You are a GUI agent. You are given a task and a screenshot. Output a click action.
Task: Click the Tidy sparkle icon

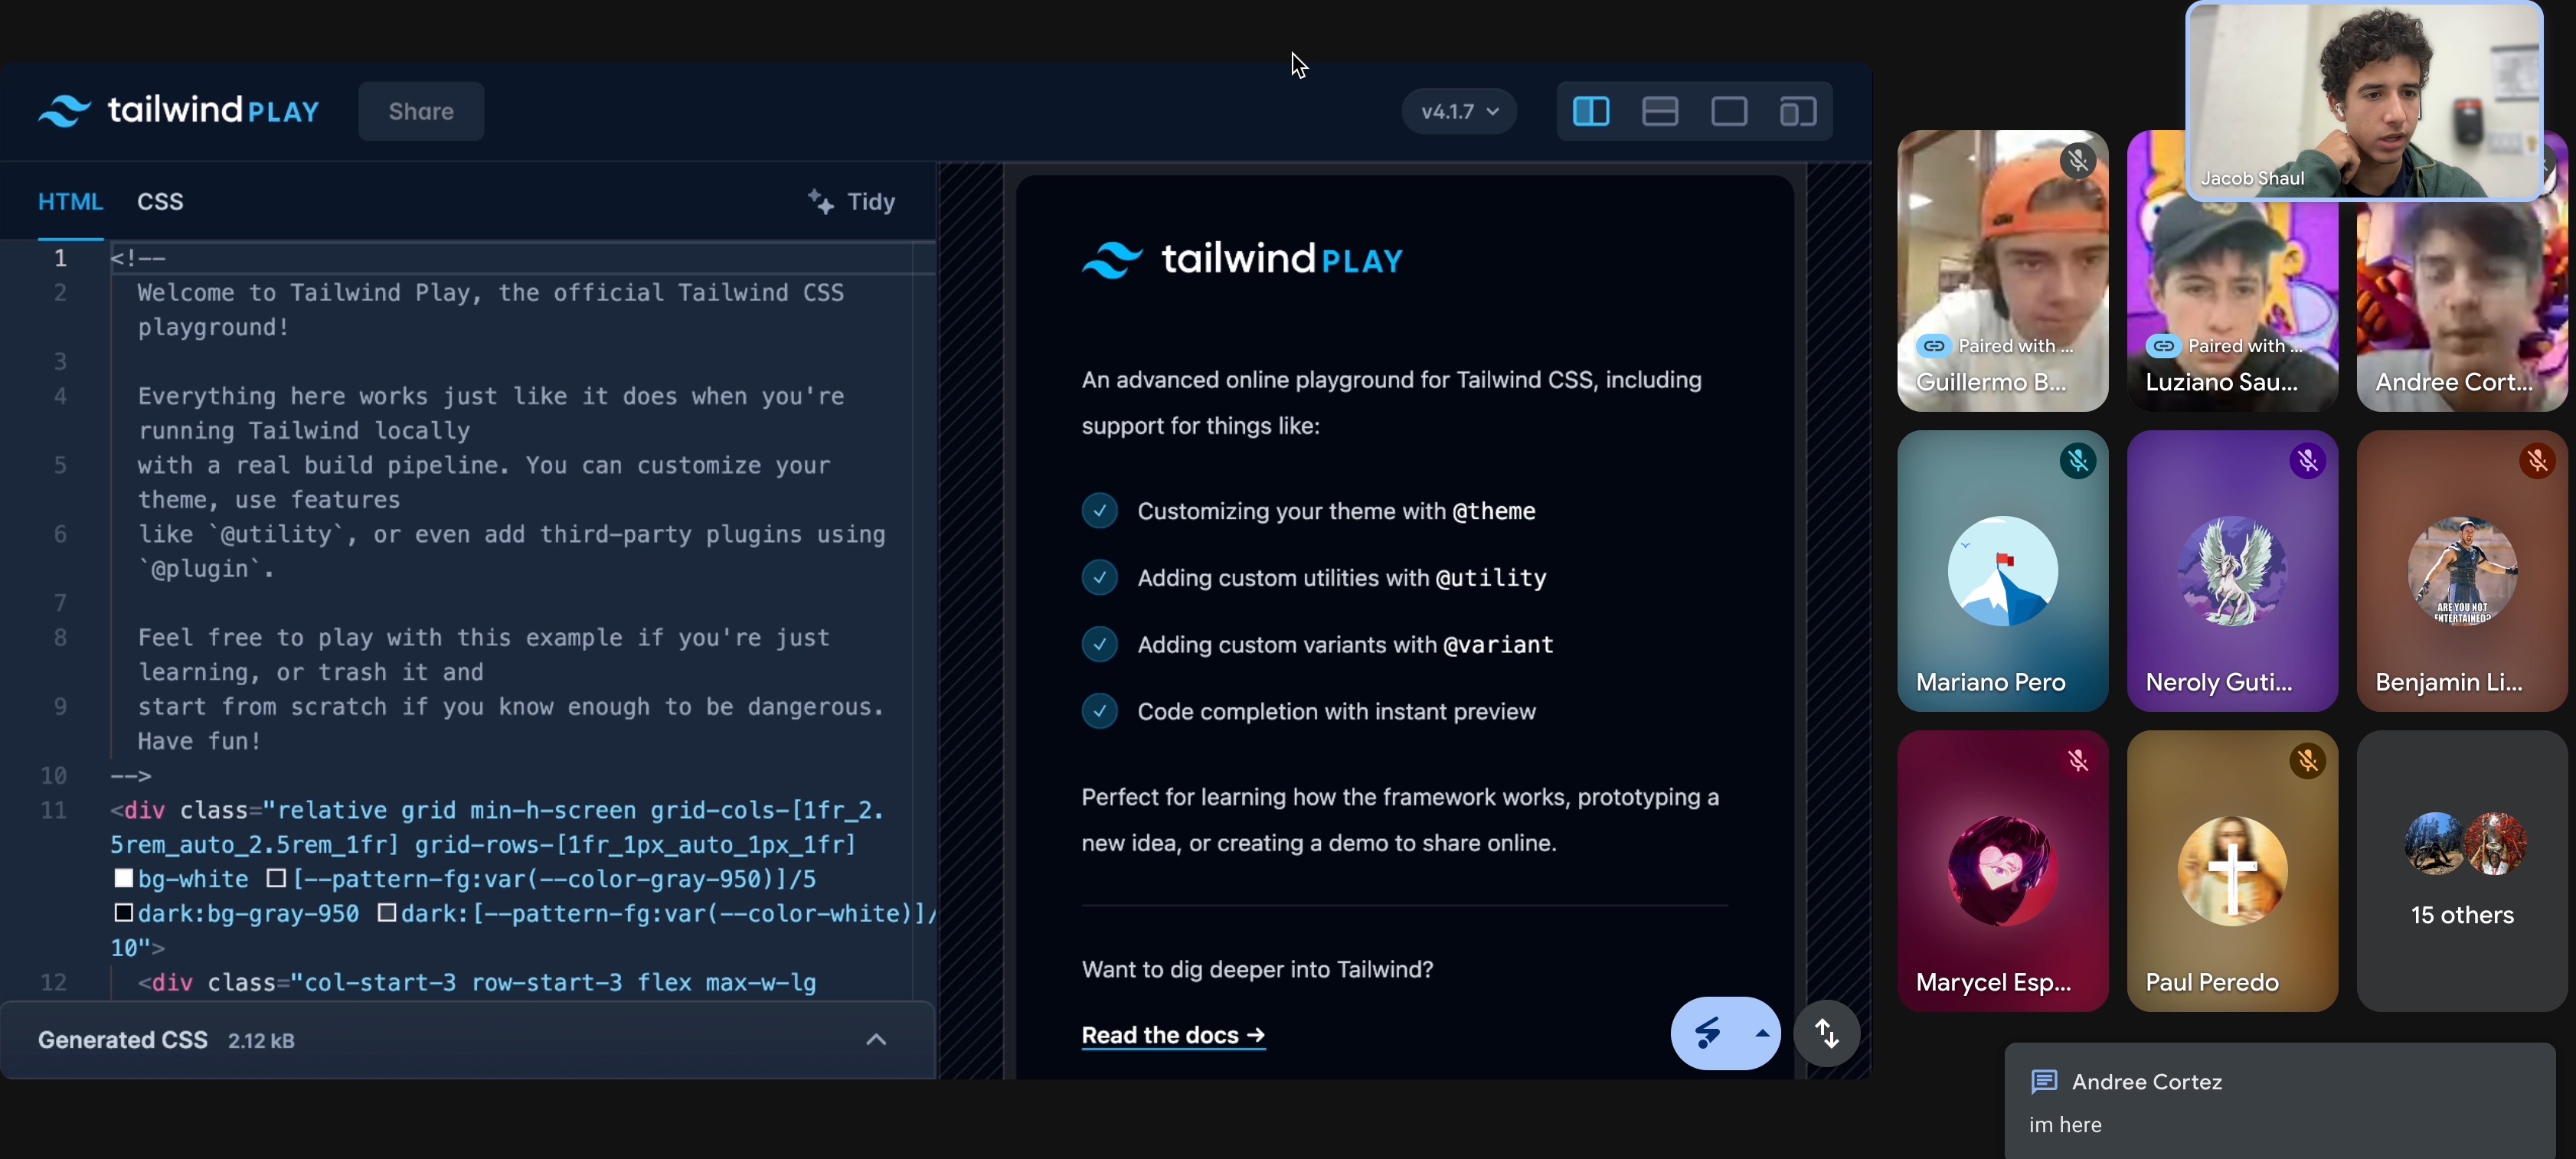pyautogui.click(x=821, y=202)
